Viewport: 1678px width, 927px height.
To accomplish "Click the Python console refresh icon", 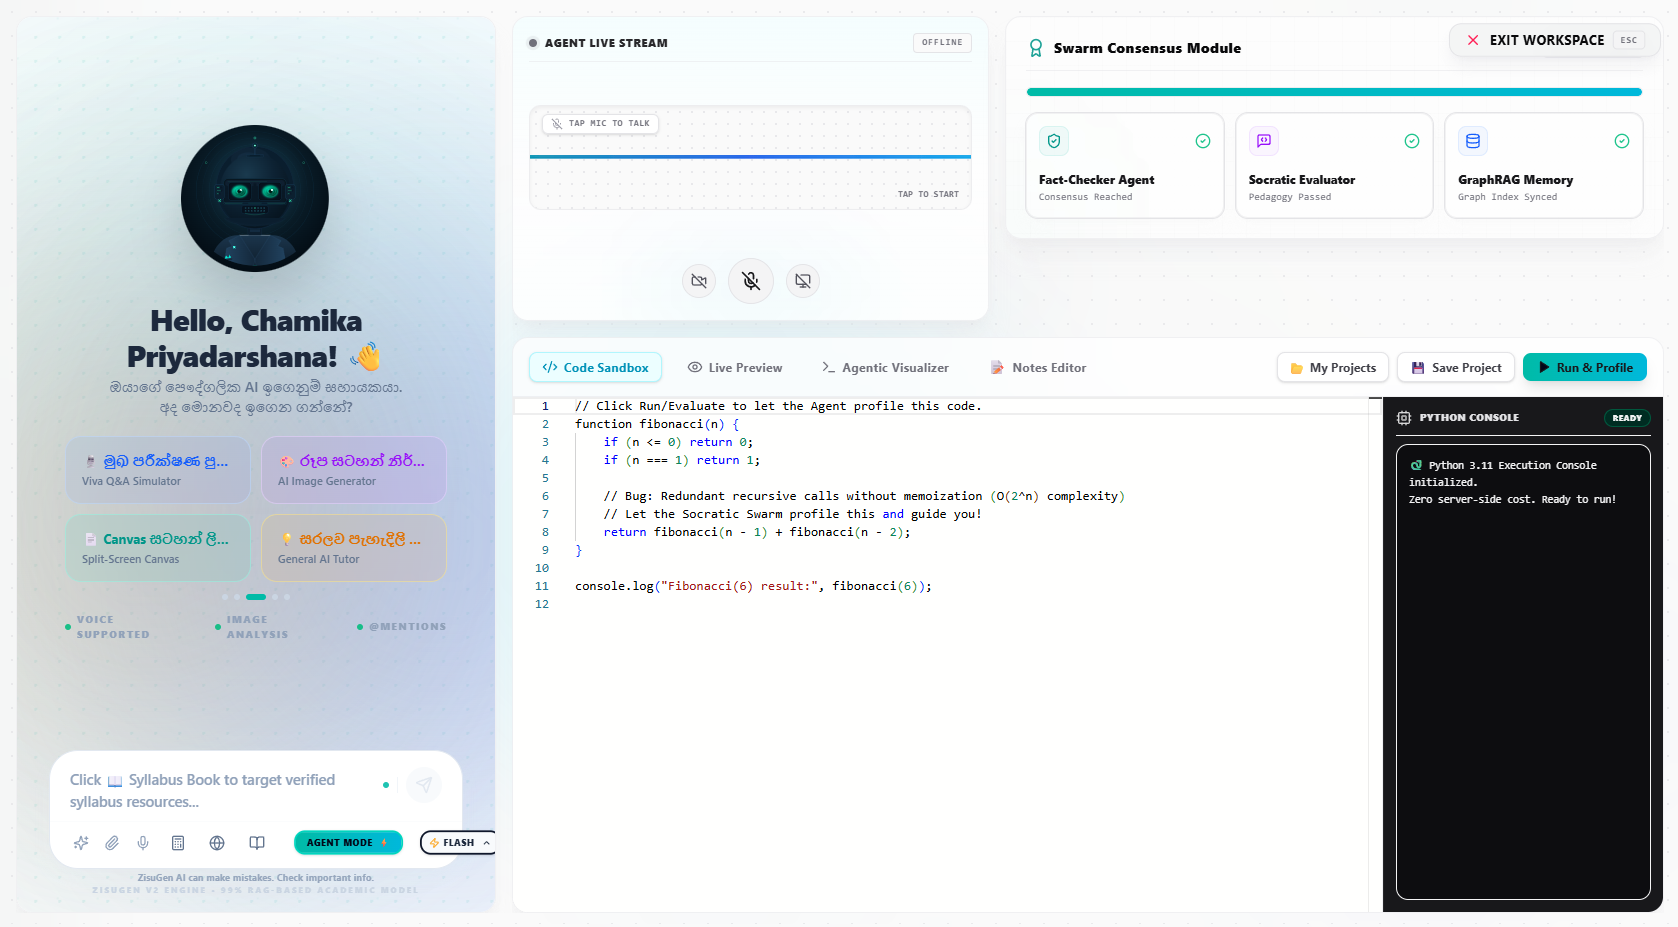I will [x=1416, y=465].
